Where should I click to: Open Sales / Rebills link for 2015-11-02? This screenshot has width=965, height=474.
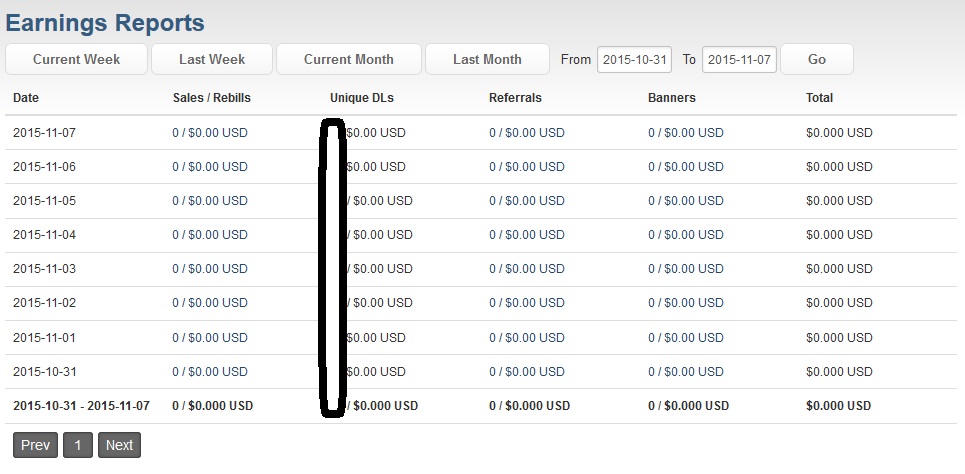[x=209, y=303]
